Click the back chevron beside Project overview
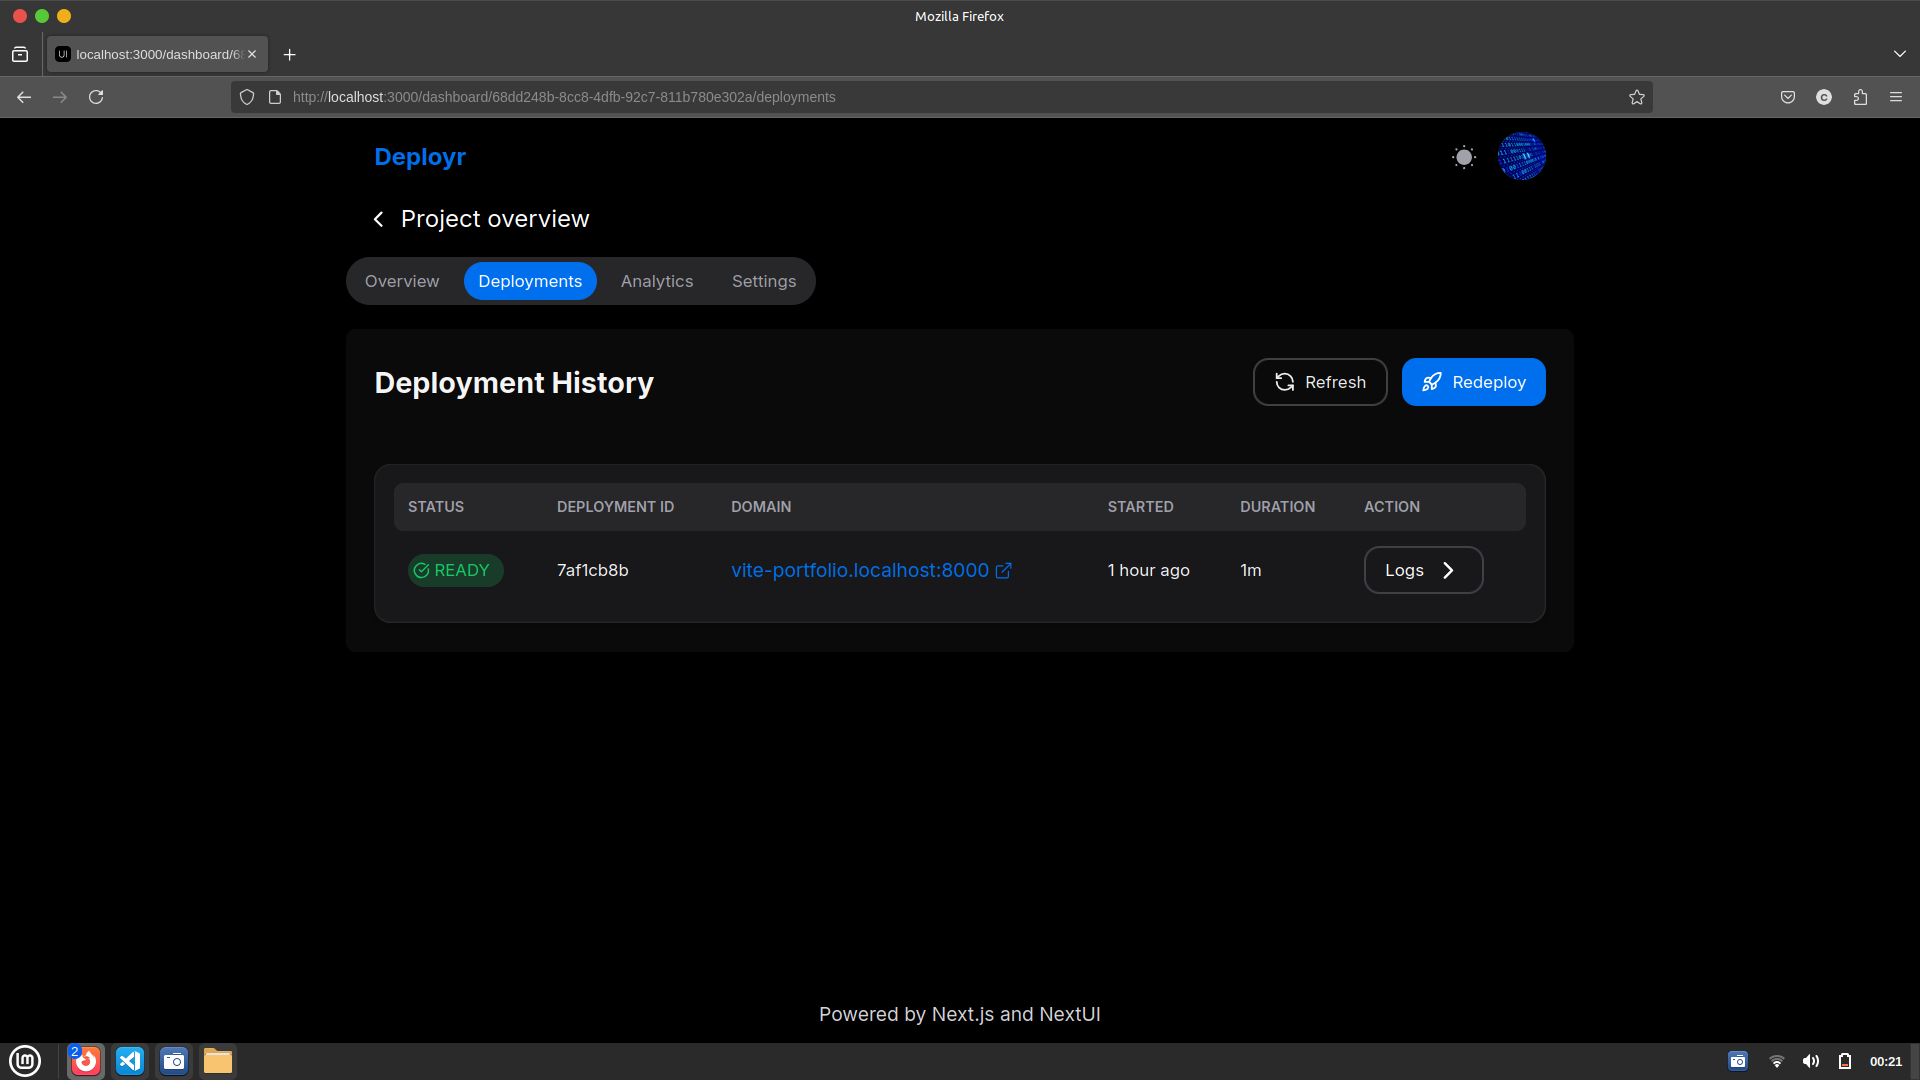 point(379,219)
